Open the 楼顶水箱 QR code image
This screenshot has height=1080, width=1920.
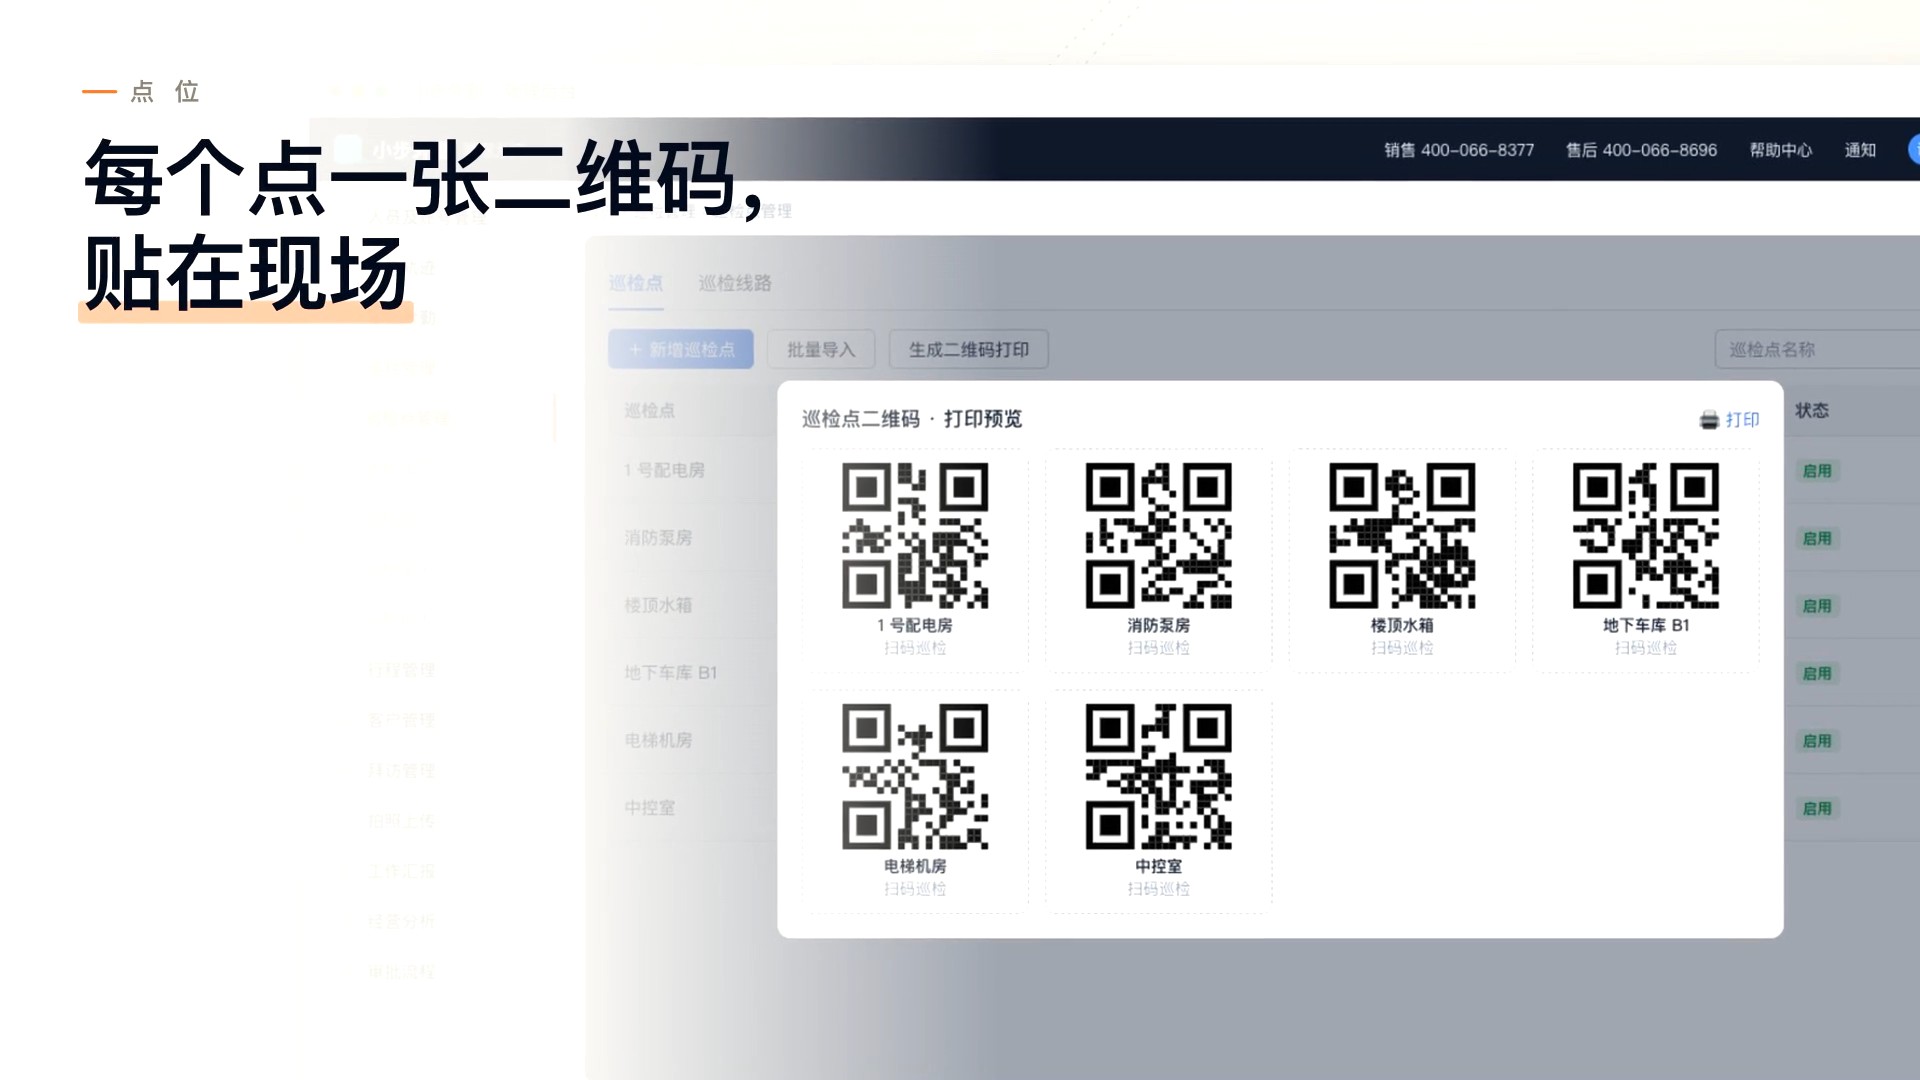tap(1402, 535)
